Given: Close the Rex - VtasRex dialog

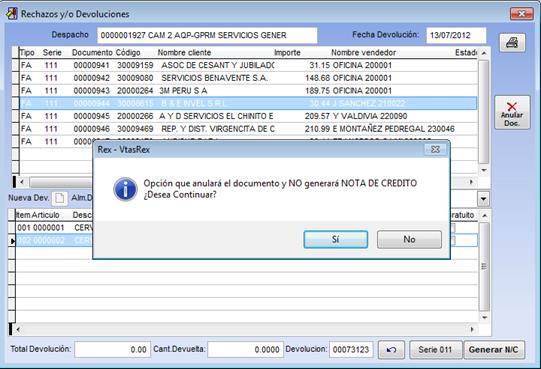Looking at the screenshot, I should (435, 149).
